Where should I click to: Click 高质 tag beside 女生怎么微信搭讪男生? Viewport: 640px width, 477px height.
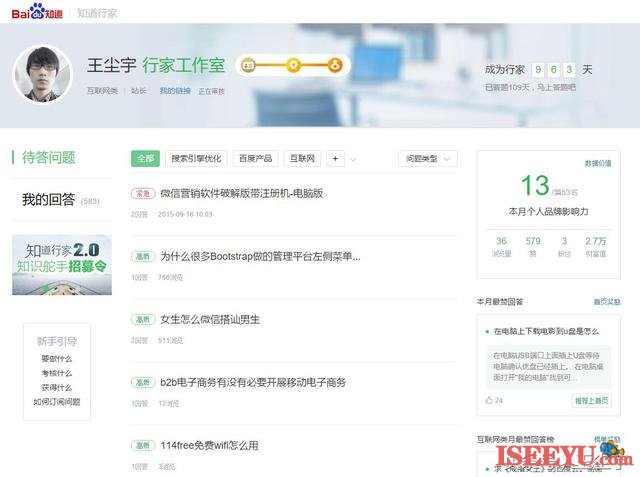click(x=143, y=319)
